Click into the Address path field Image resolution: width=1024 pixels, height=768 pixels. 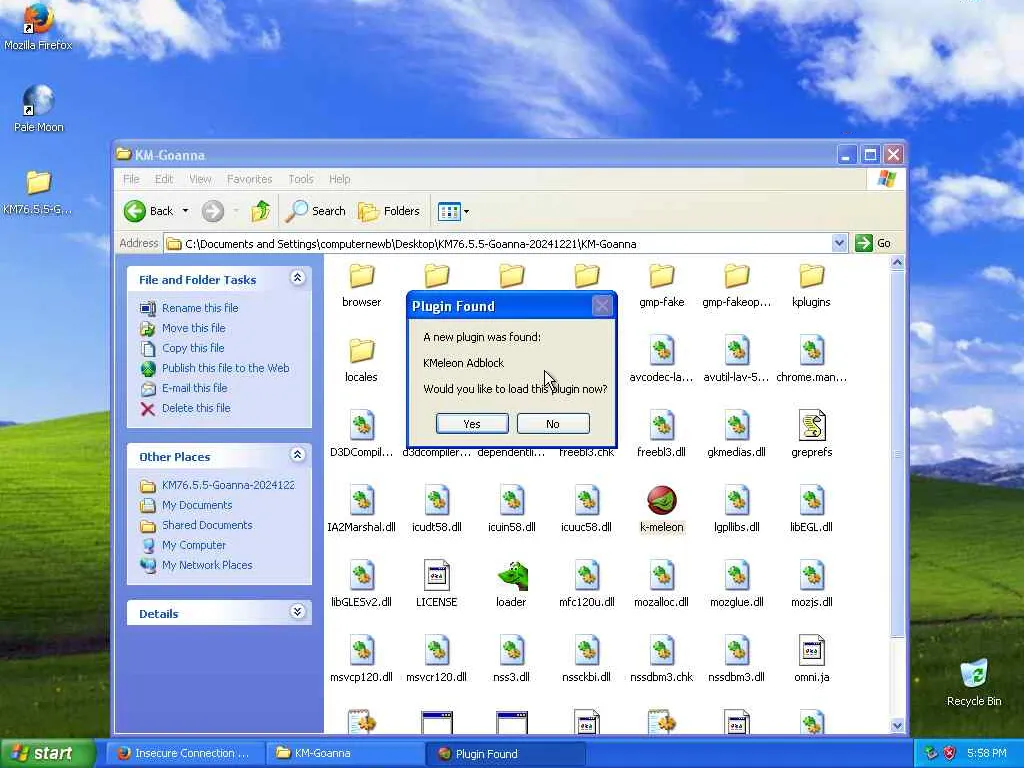pyautogui.click(x=498, y=244)
